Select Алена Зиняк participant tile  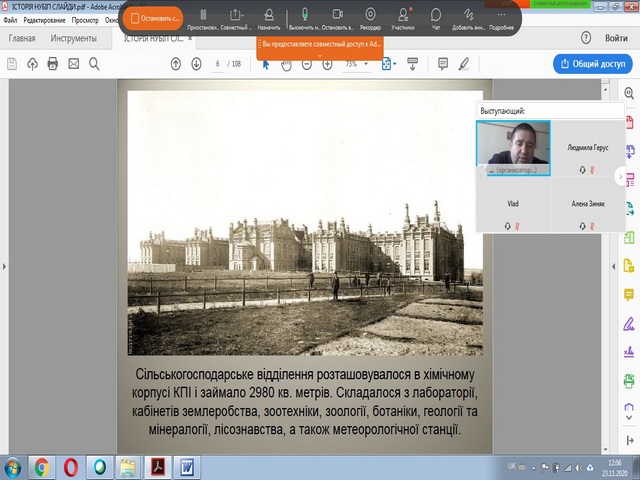(x=588, y=204)
